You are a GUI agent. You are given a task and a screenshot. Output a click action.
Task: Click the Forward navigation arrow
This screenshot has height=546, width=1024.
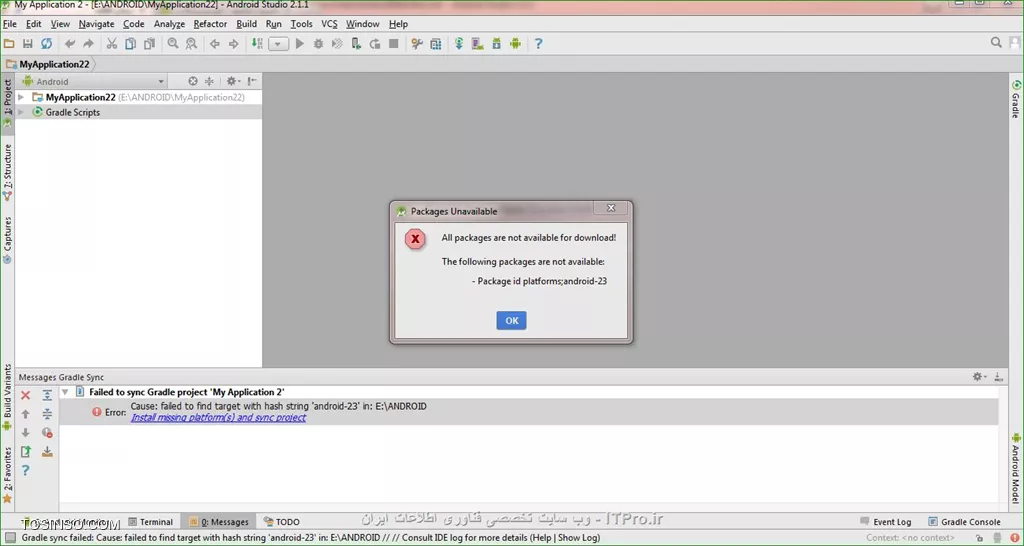point(233,44)
